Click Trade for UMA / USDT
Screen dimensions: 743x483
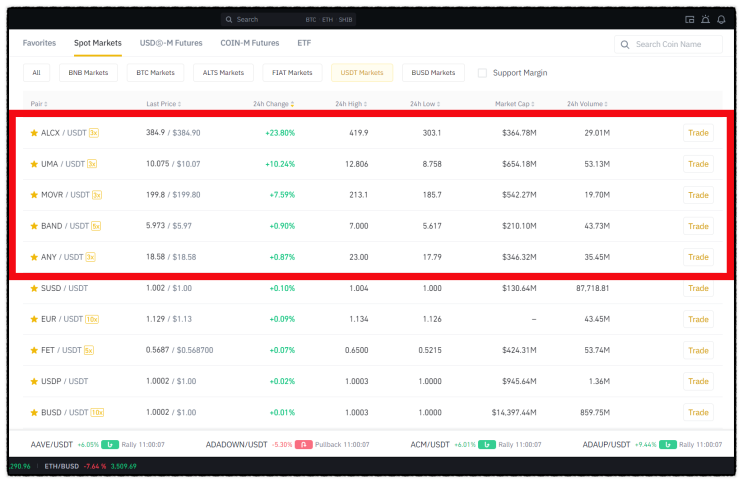pyautogui.click(x=698, y=164)
